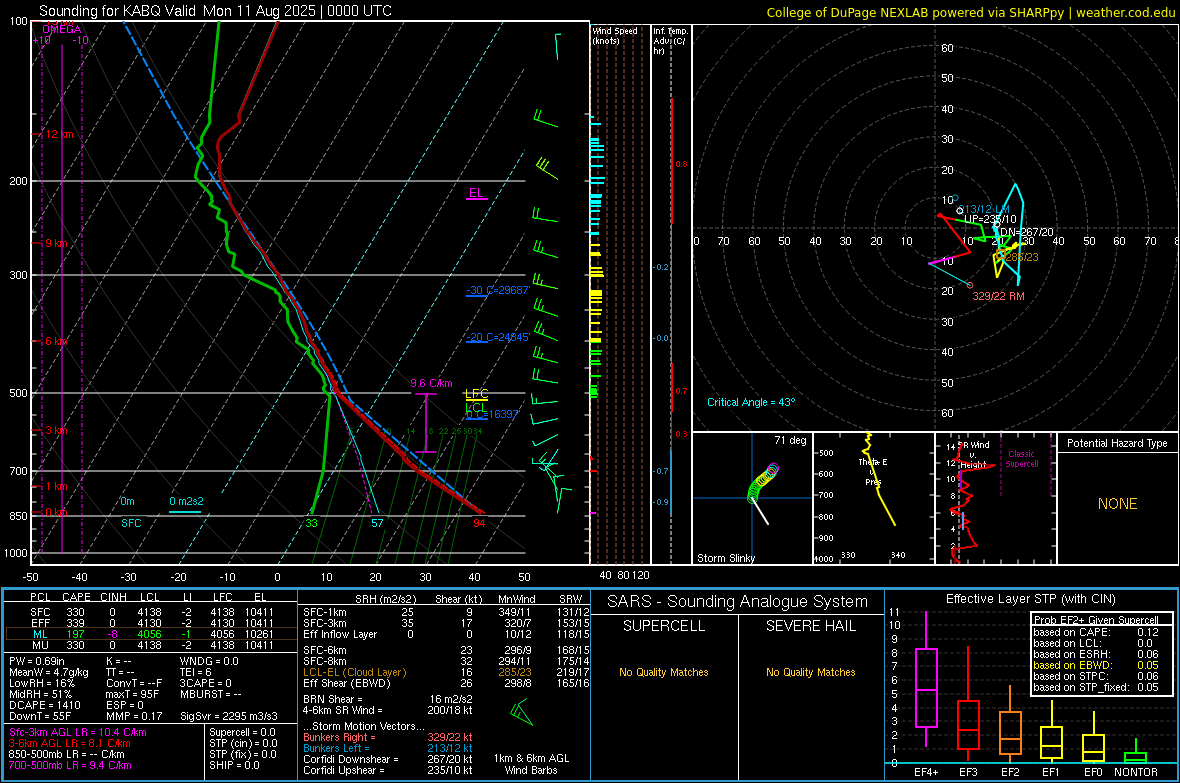Click the 'MeanW = 4.7g/kg' value
The image size is (1180, 783).
pos(48,672)
